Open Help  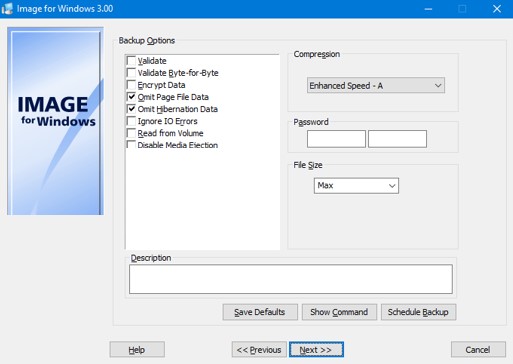click(137, 350)
